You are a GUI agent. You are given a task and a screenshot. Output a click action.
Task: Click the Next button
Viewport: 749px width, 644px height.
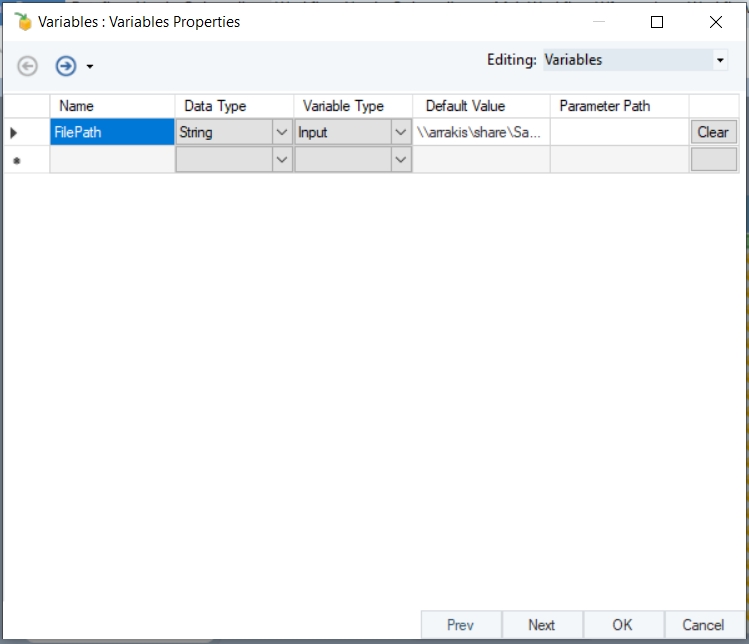[x=541, y=625]
